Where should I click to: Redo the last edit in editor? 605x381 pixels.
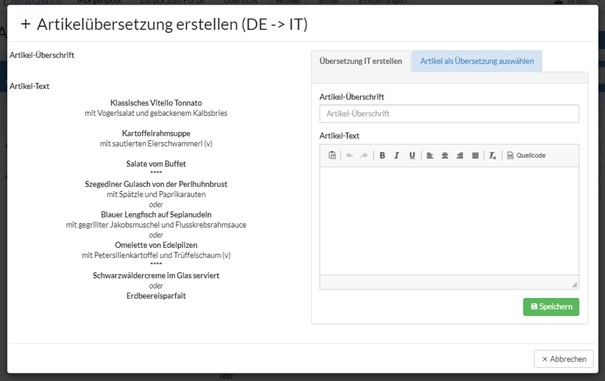point(364,155)
